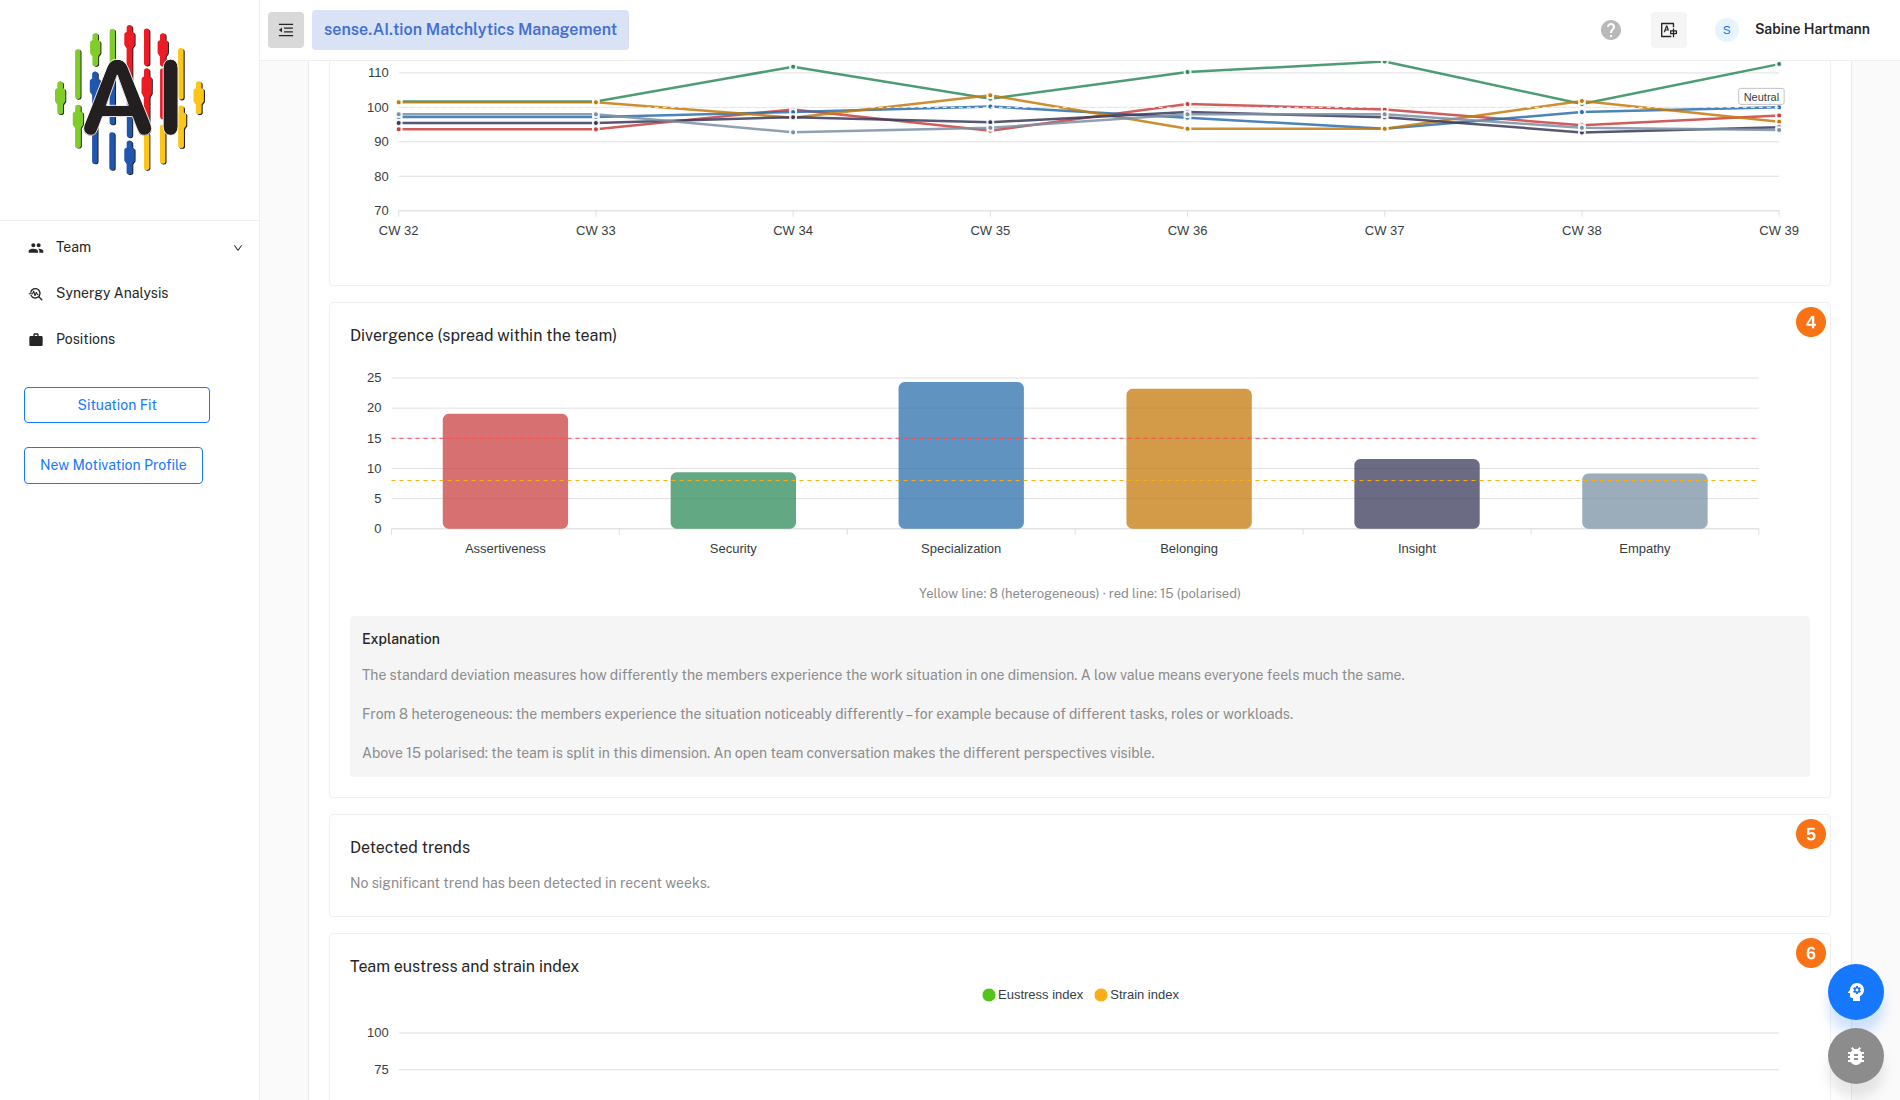Click the 'From 8 heterogeneous' explanation line
Viewport: 1900px width, 1100px height.
pyautogui.click(x=827, y=714)
